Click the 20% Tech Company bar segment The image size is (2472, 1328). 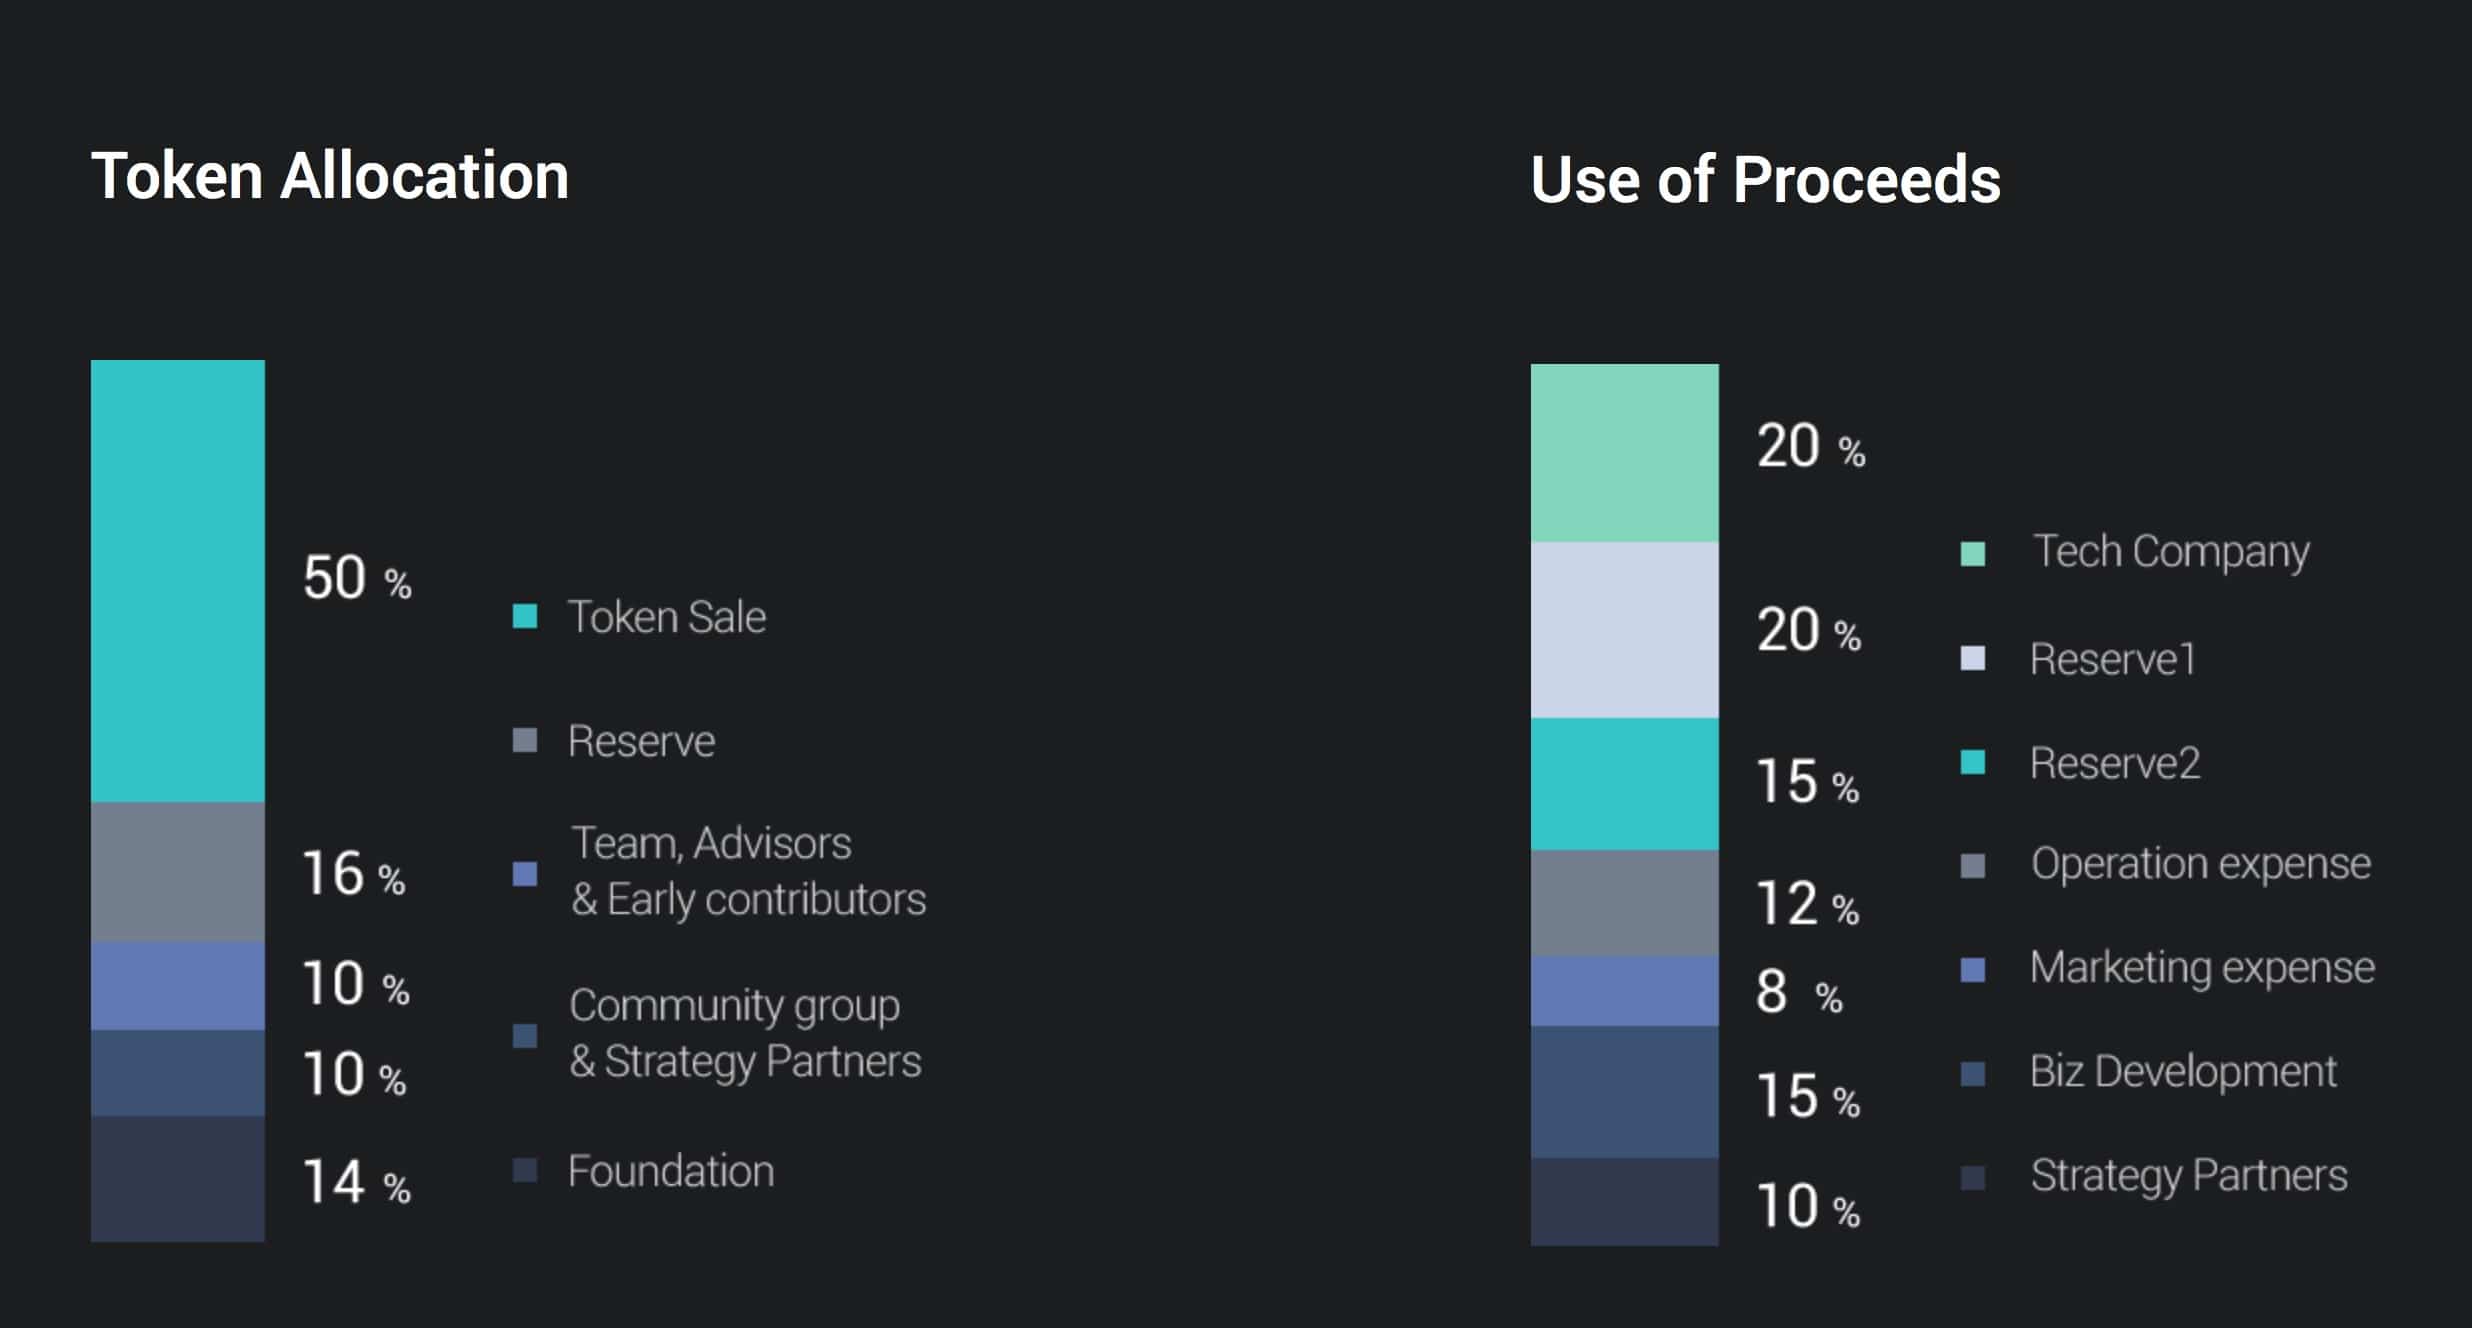(1624, 452)
